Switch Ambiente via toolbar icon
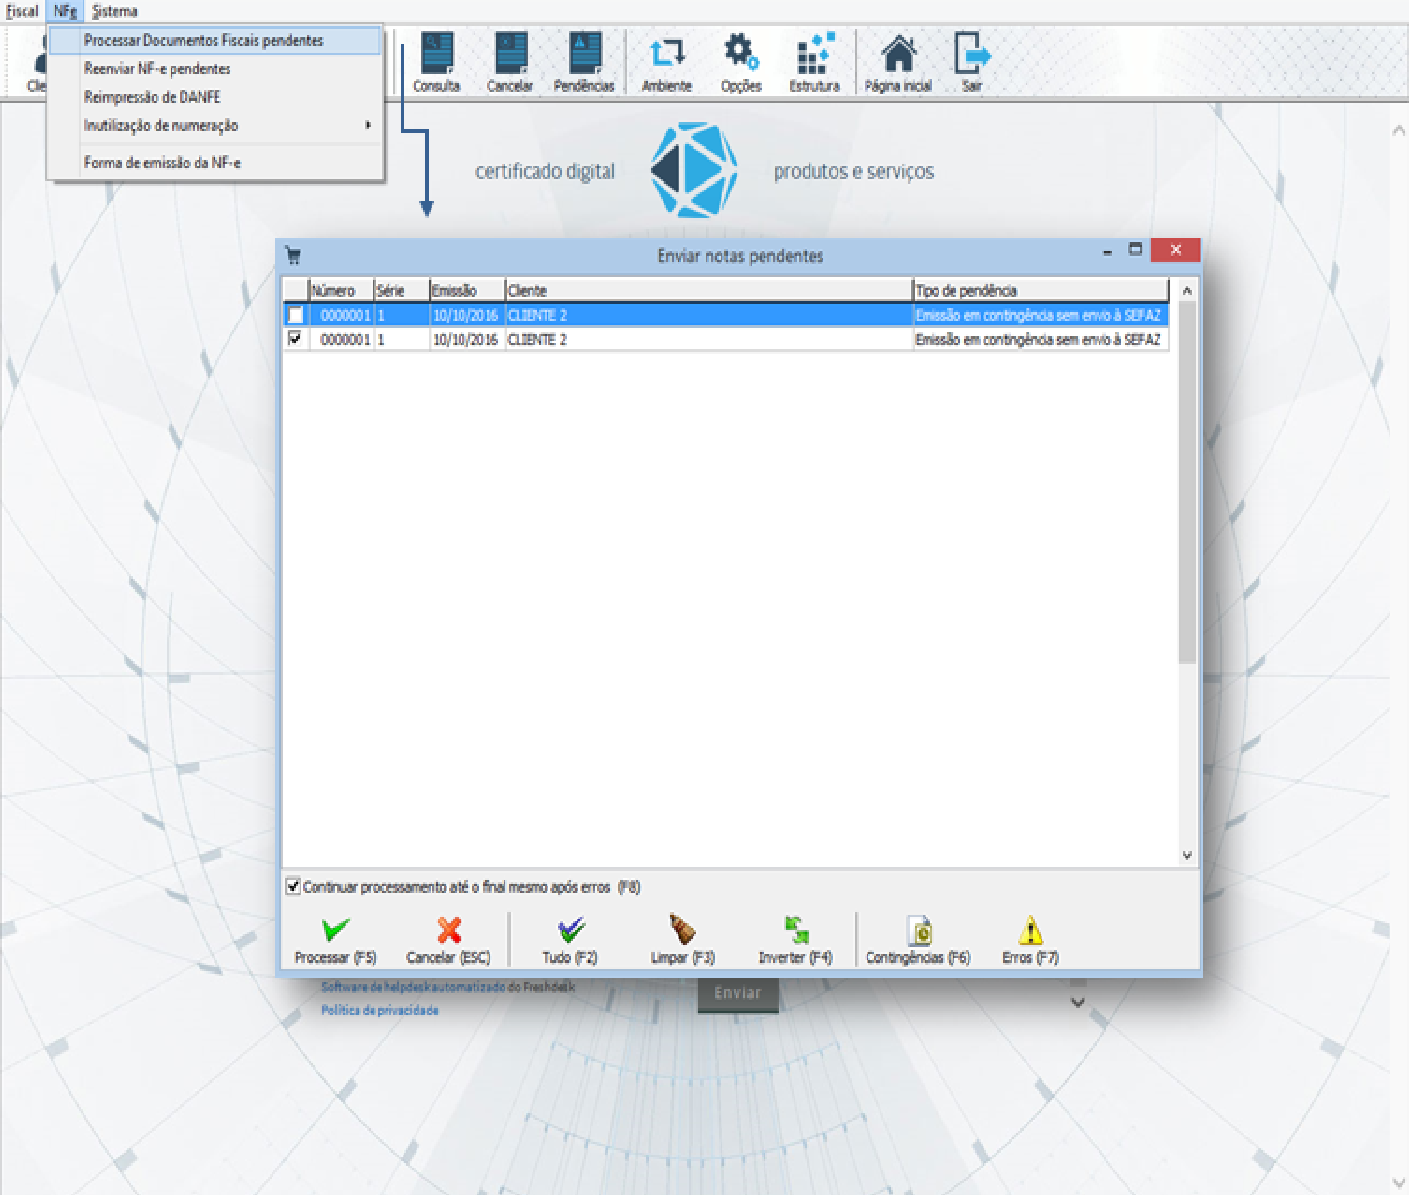 coord(667,62)
